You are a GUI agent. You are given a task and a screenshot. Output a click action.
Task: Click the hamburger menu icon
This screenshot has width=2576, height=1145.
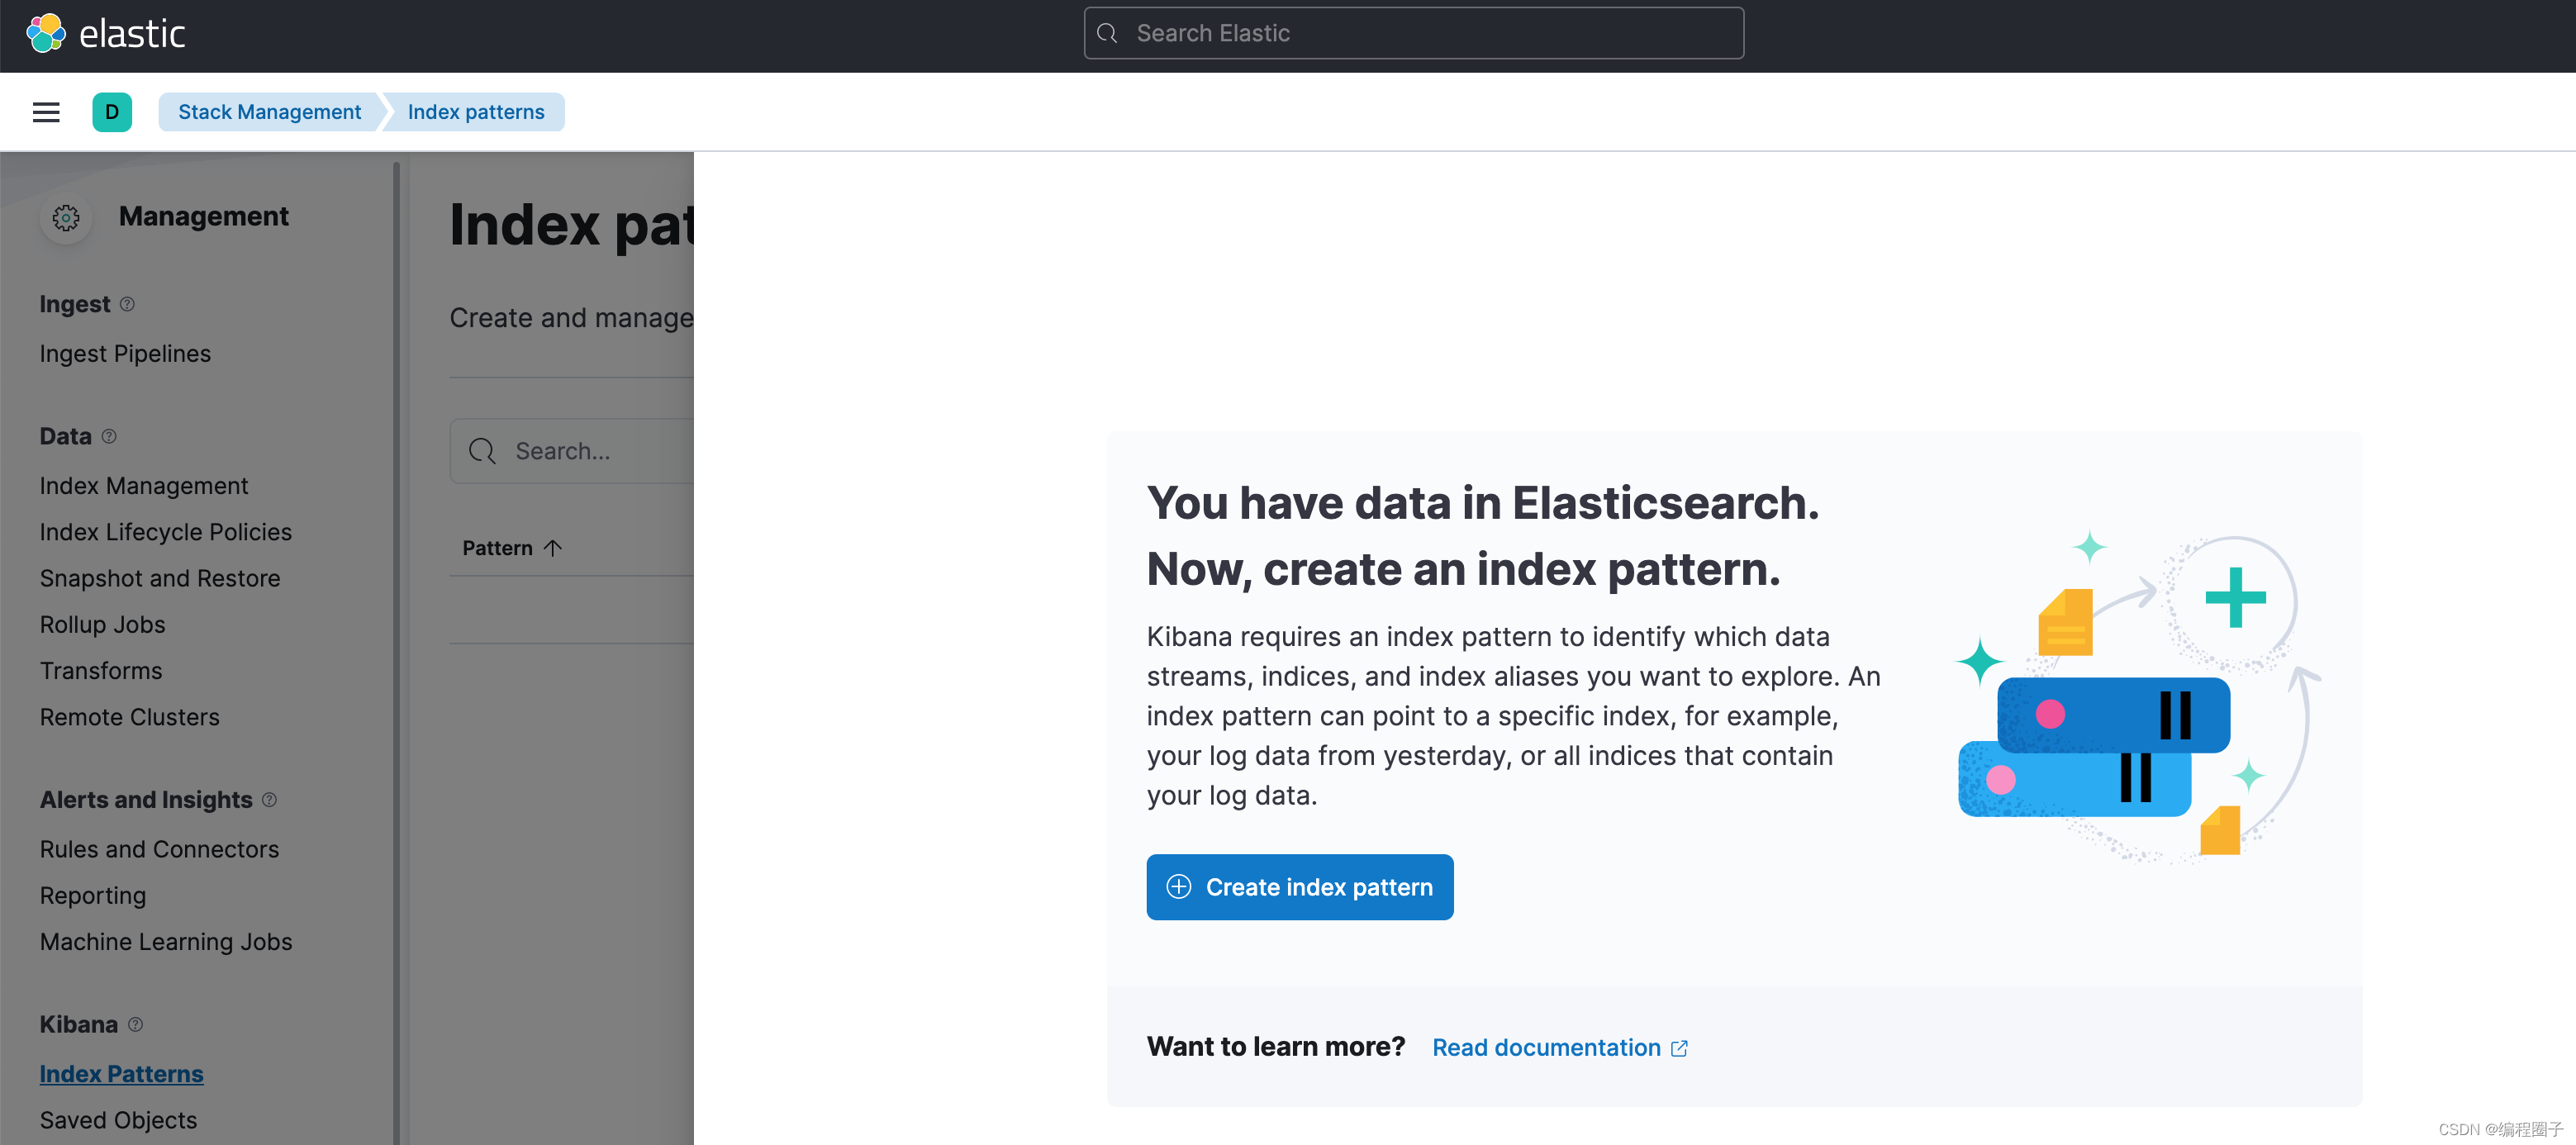[x=43, y=112]
